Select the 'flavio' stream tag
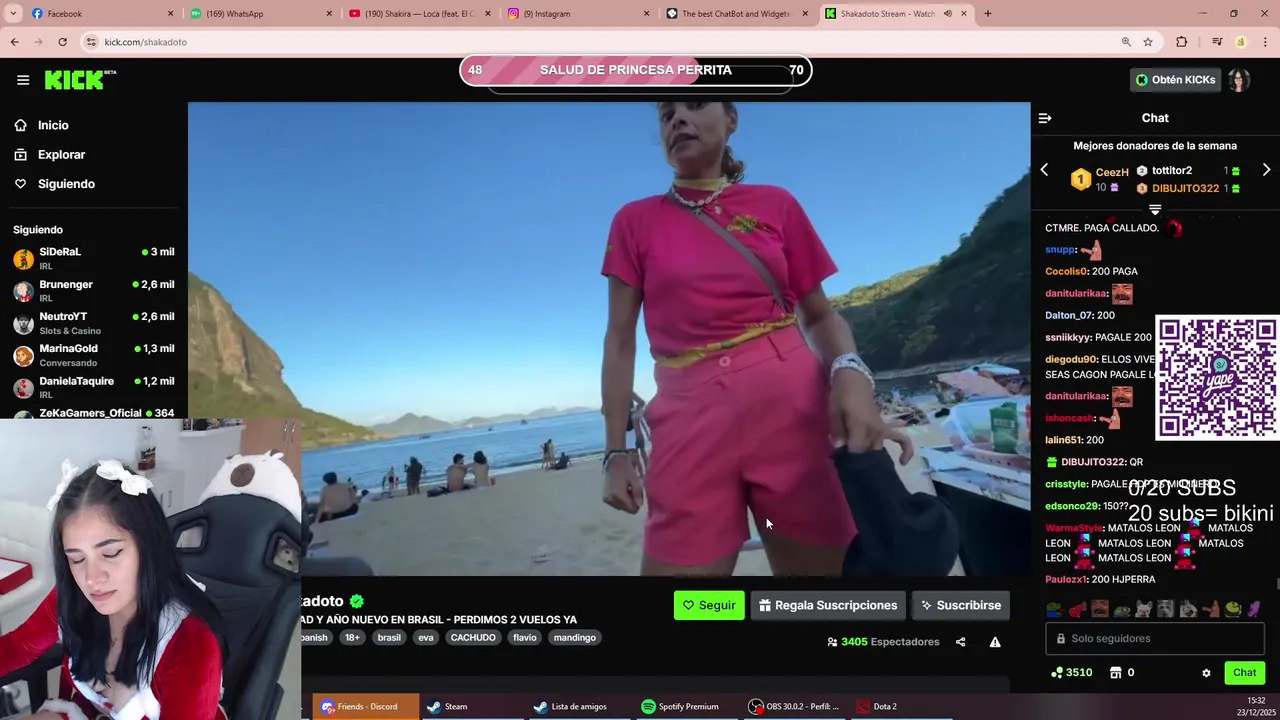This screenshot has height=720, width=1280. click(525, 638)
